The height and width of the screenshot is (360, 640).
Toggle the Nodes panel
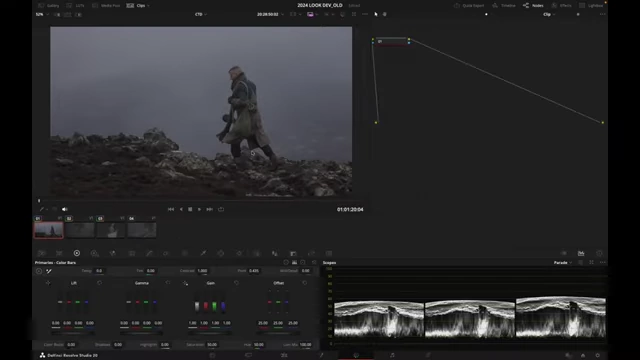[x=533, y=5]
